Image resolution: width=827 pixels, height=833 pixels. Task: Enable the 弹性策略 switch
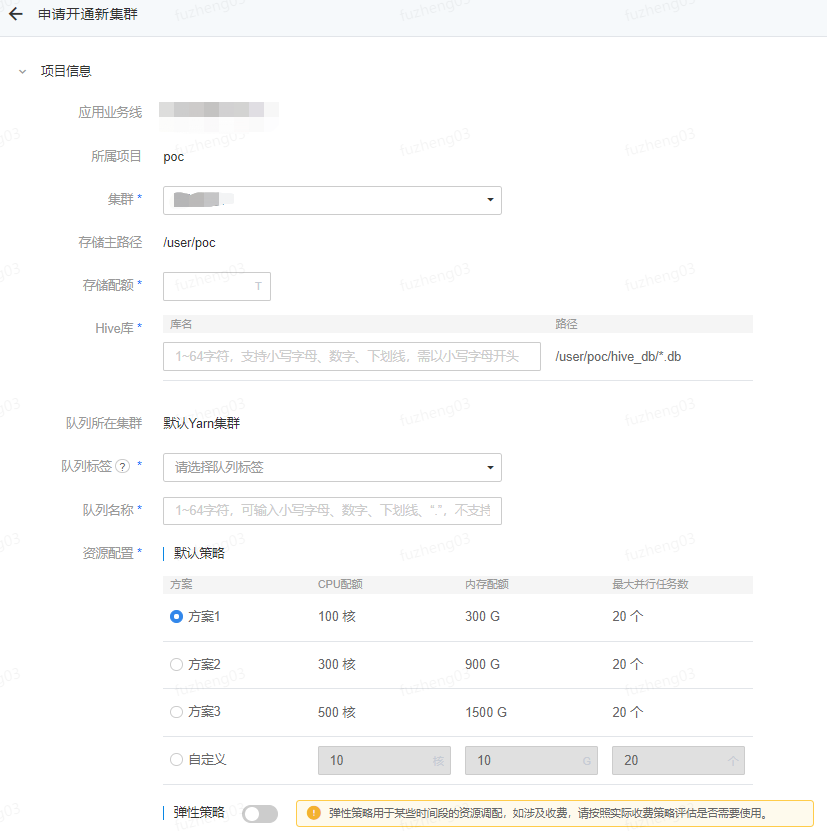(259, 813)
